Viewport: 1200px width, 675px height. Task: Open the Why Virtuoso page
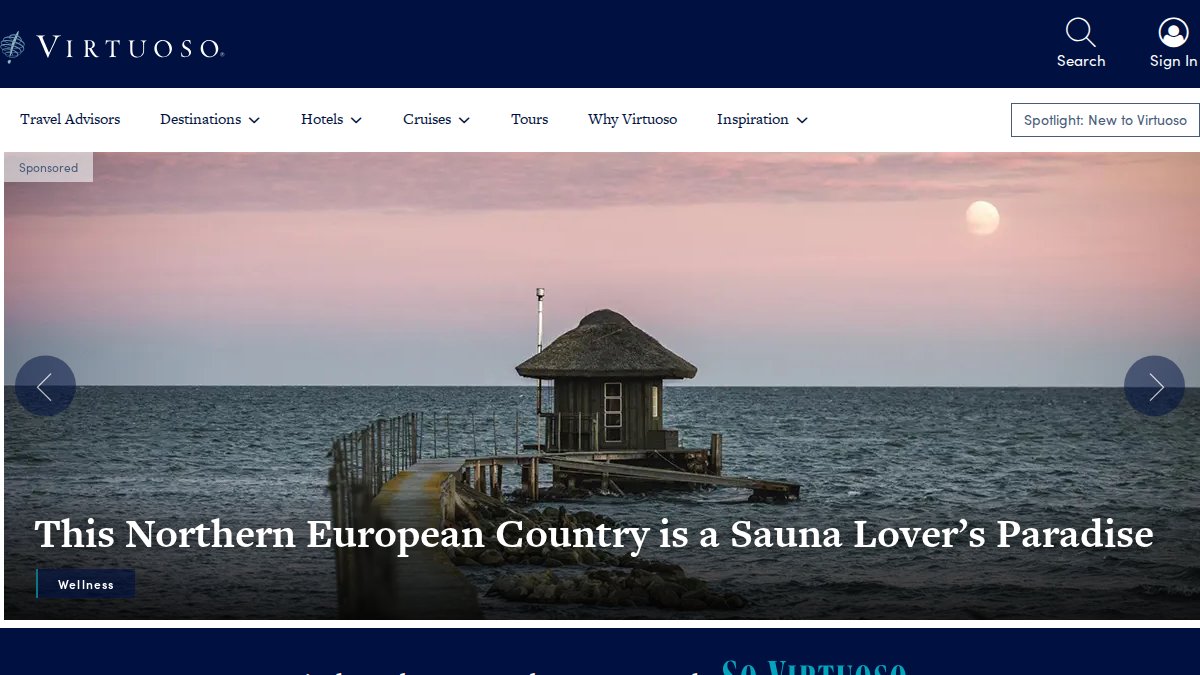[x=632, y=119]
